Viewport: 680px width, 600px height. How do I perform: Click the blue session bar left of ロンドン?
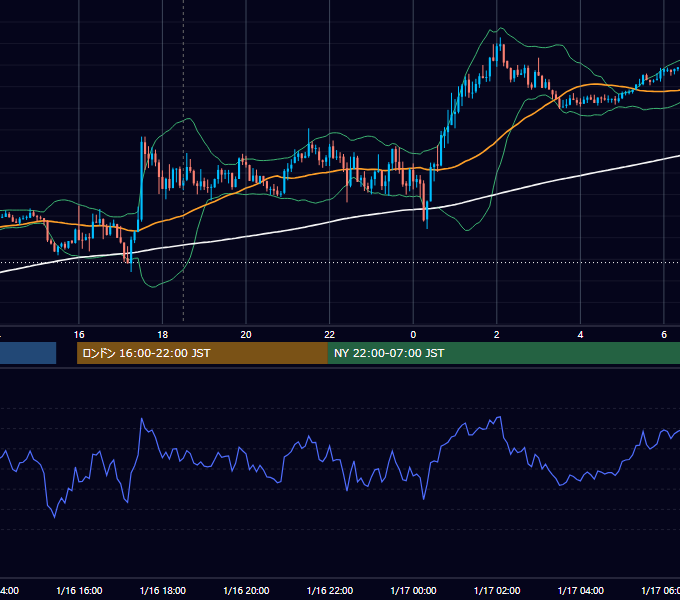(x=28, y=353)
